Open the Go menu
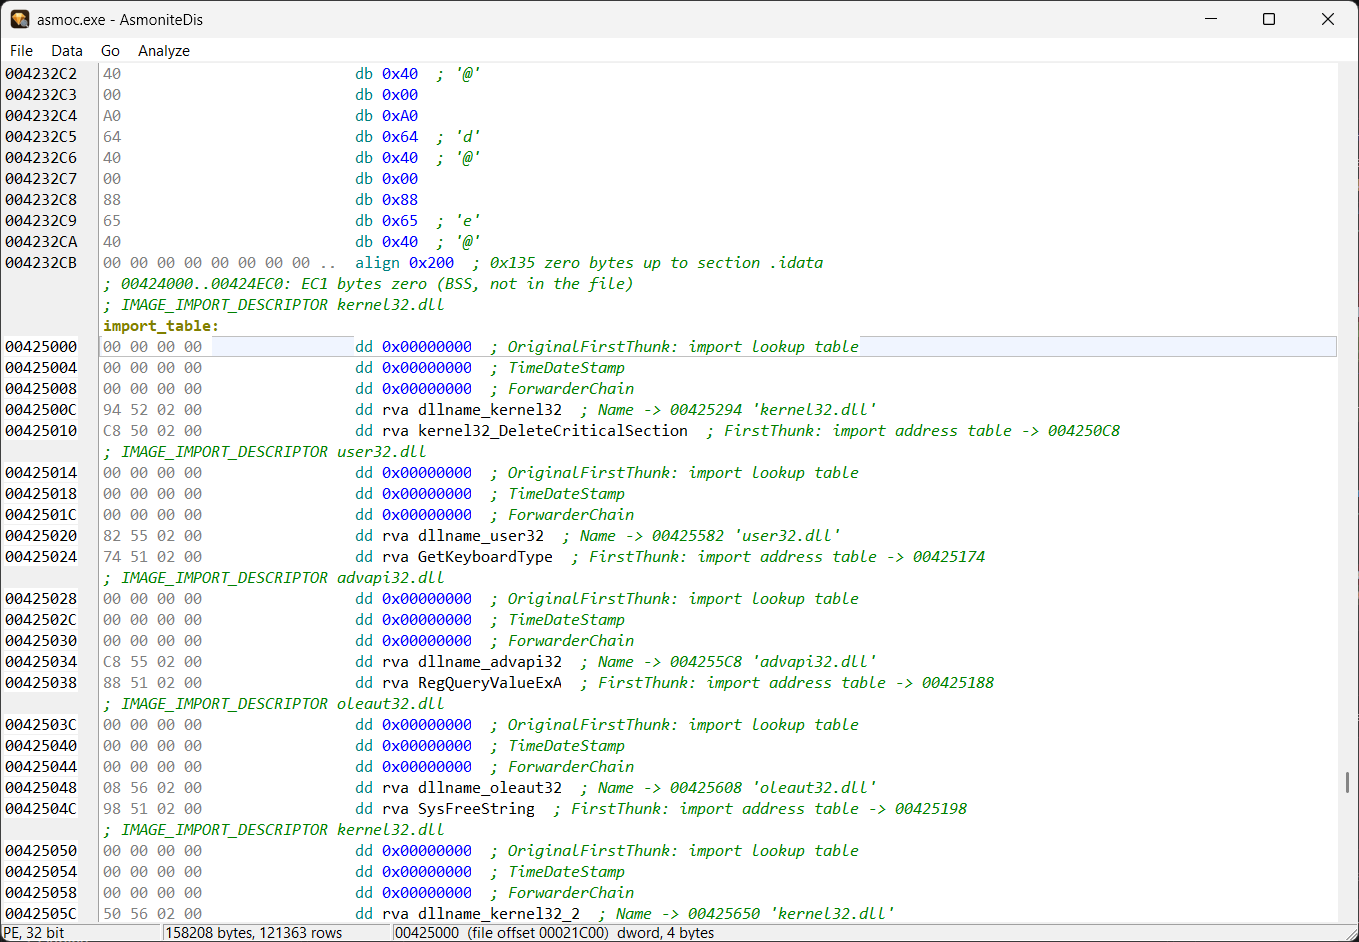The height and width of the screenshot is (942, 1359). click(110, 50)
